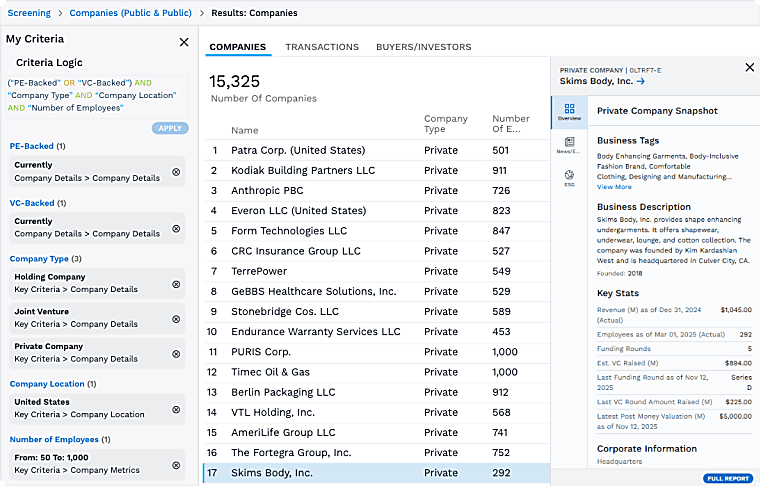Sort by the Name column header
Viewport: 760px width, 486px height.
(244, 130)
